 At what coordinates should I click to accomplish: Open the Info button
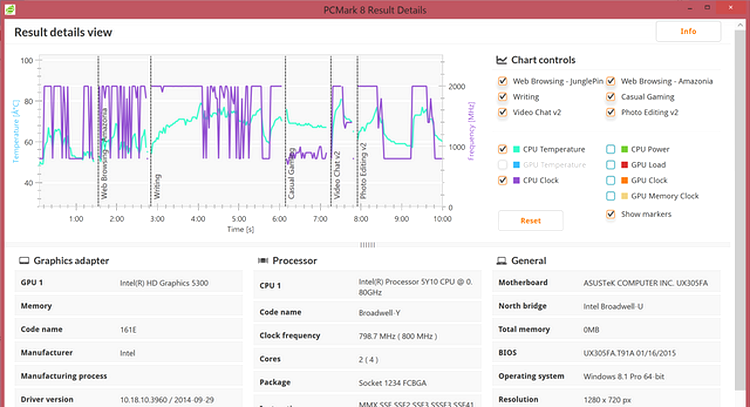(x=688, y=32)
